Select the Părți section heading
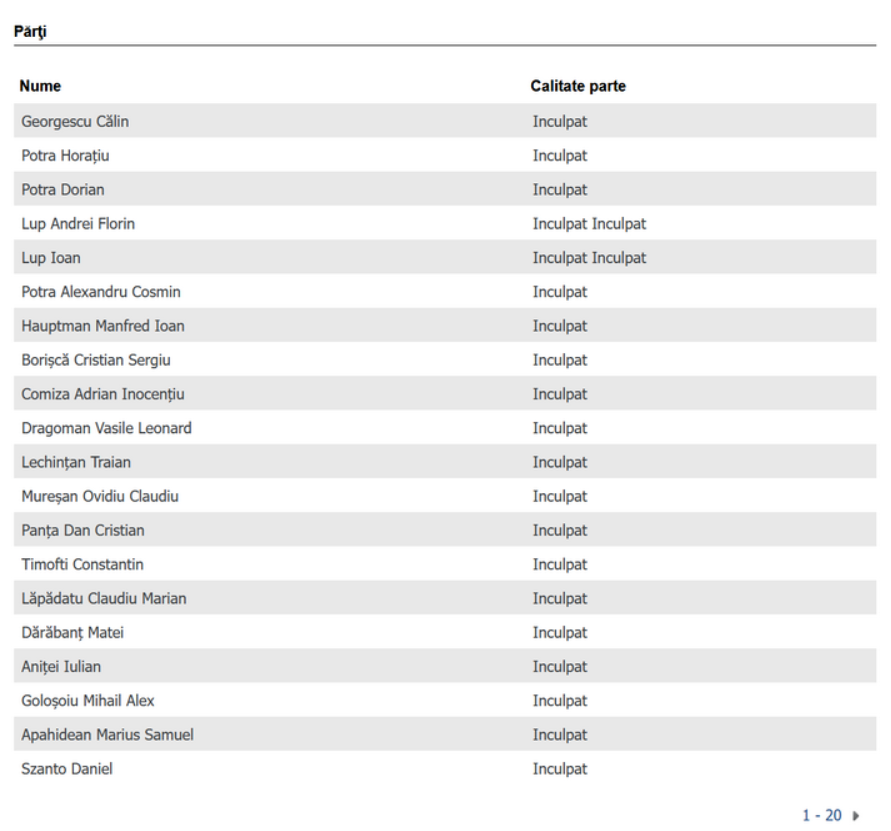Screen dimensions: 891x831 [x=30, y=32]
